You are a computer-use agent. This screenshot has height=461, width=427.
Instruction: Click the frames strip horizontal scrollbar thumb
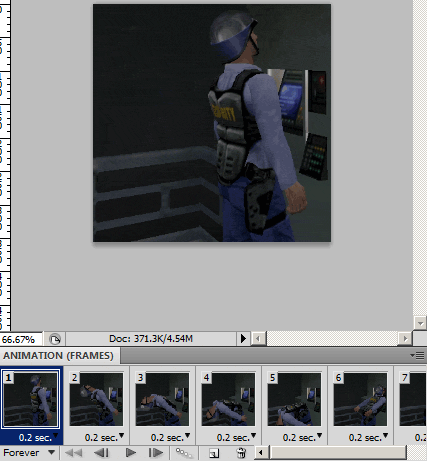click(x=337, y=453)
